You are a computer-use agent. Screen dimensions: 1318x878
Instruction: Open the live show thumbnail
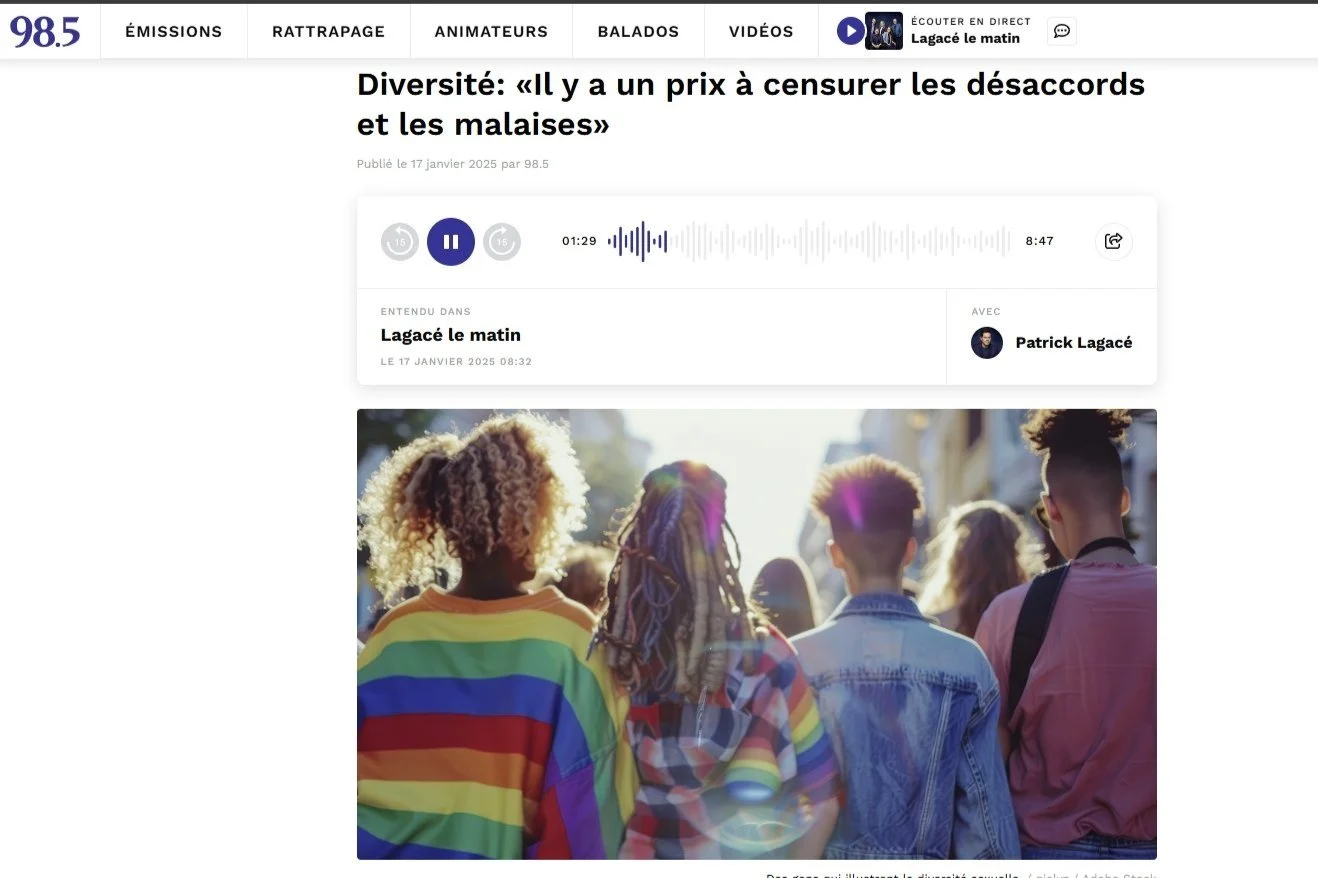[884, 31]
